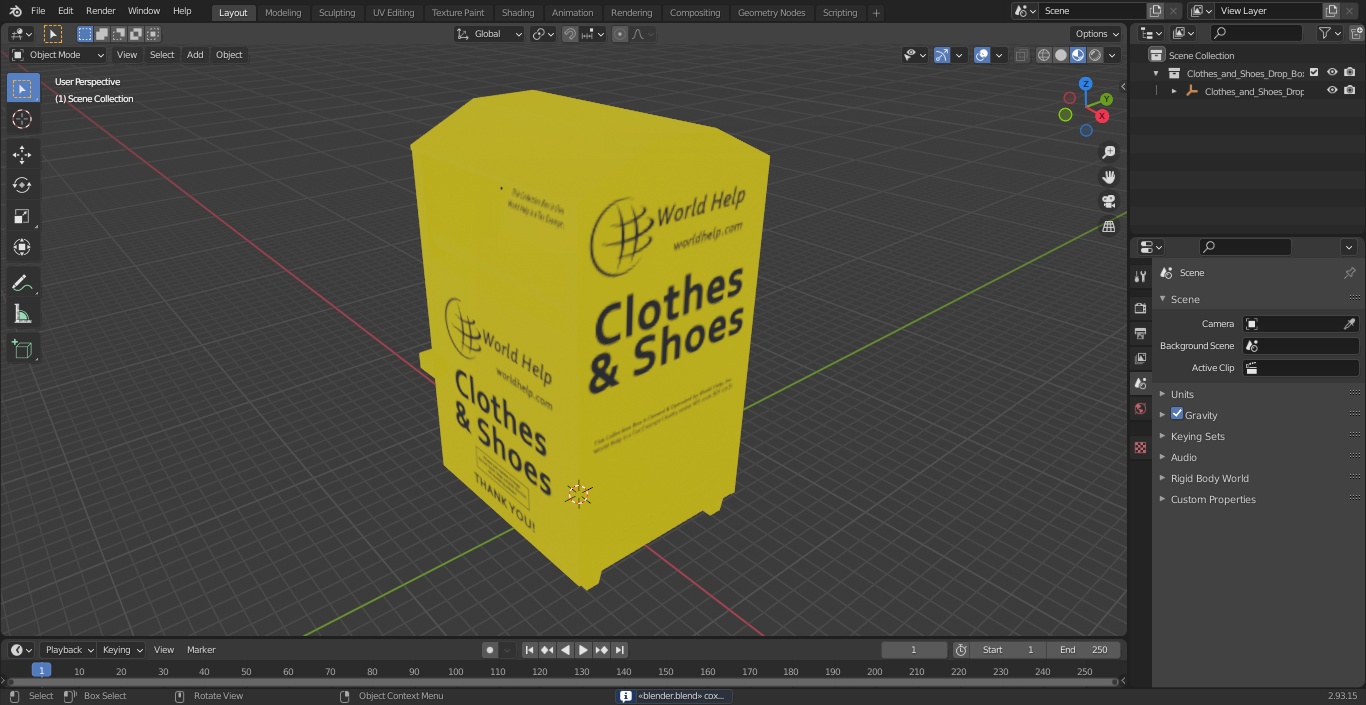Click the zoom view magnifier icon

pyautogui.click(x=1108, y=152)
